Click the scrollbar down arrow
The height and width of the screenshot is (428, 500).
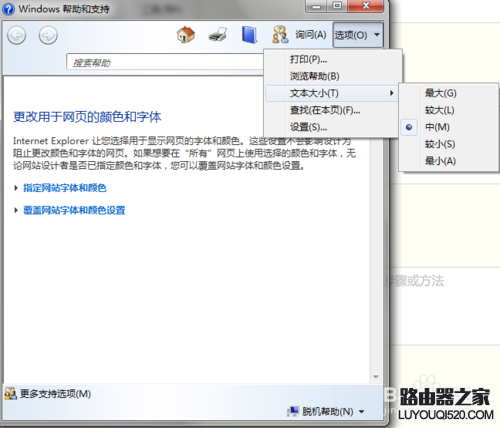(x=376, y=377)
